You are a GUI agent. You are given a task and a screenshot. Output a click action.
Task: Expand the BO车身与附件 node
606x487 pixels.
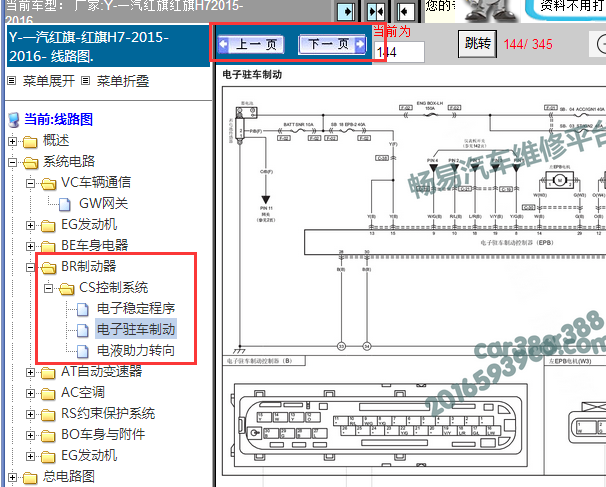(31, 435)
